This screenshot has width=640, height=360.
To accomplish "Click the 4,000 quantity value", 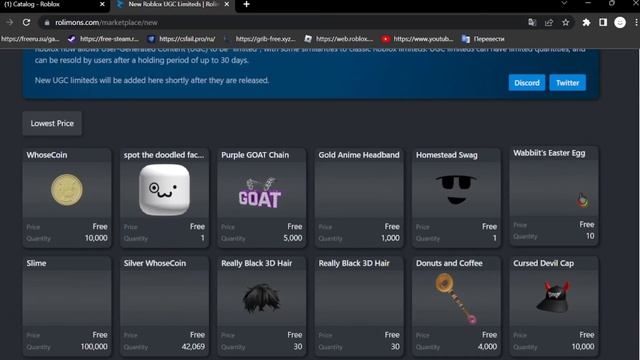I will click(487, 347).
